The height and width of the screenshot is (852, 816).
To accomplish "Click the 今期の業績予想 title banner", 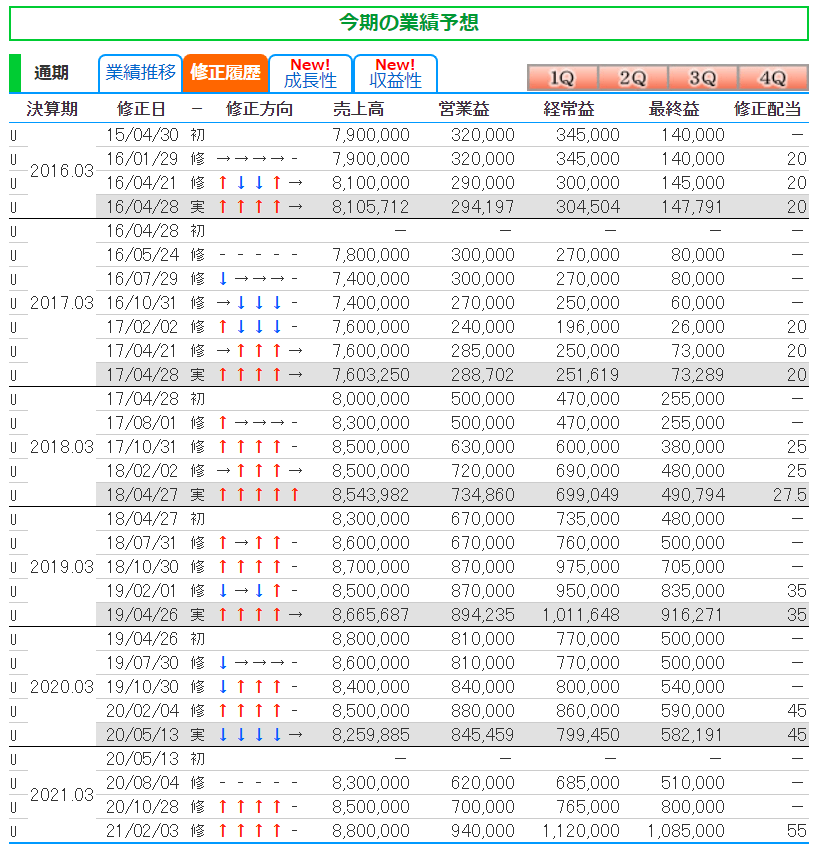I will coord(408,23).
